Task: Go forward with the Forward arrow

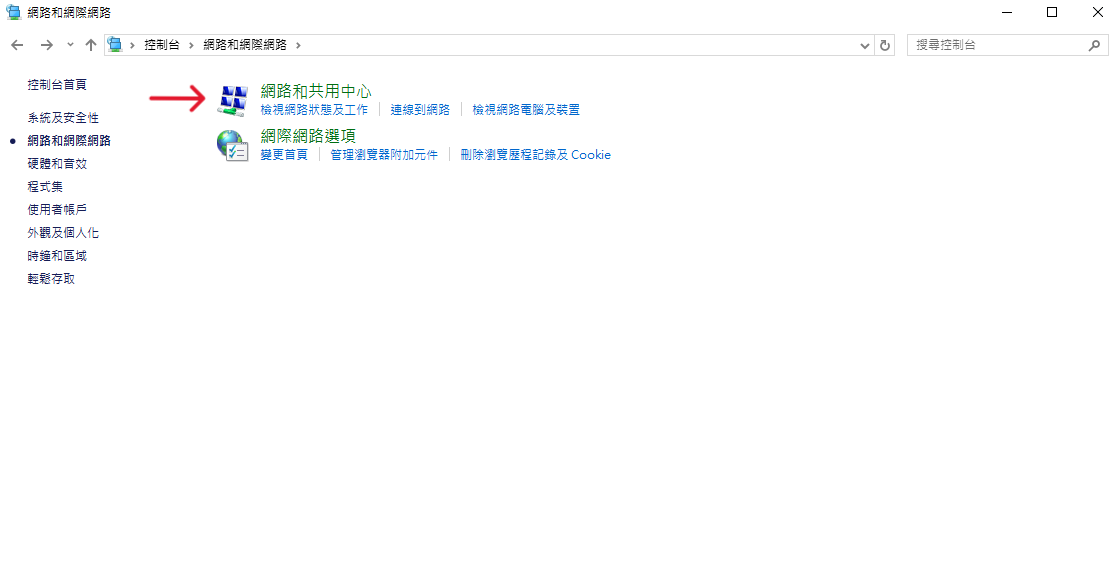Action: (x=46, y=45)
